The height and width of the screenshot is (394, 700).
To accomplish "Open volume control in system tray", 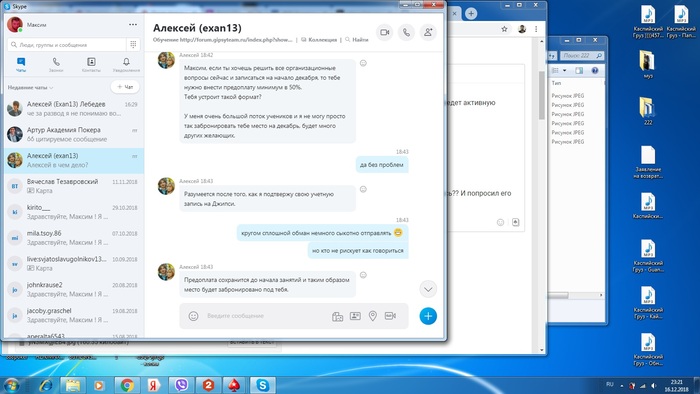I will point(654,386).
